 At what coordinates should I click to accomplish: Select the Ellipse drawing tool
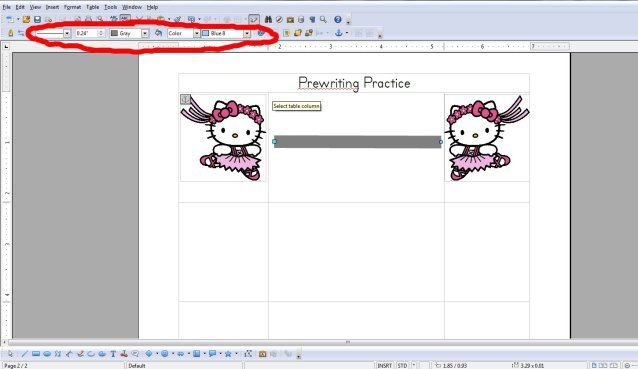47,354
